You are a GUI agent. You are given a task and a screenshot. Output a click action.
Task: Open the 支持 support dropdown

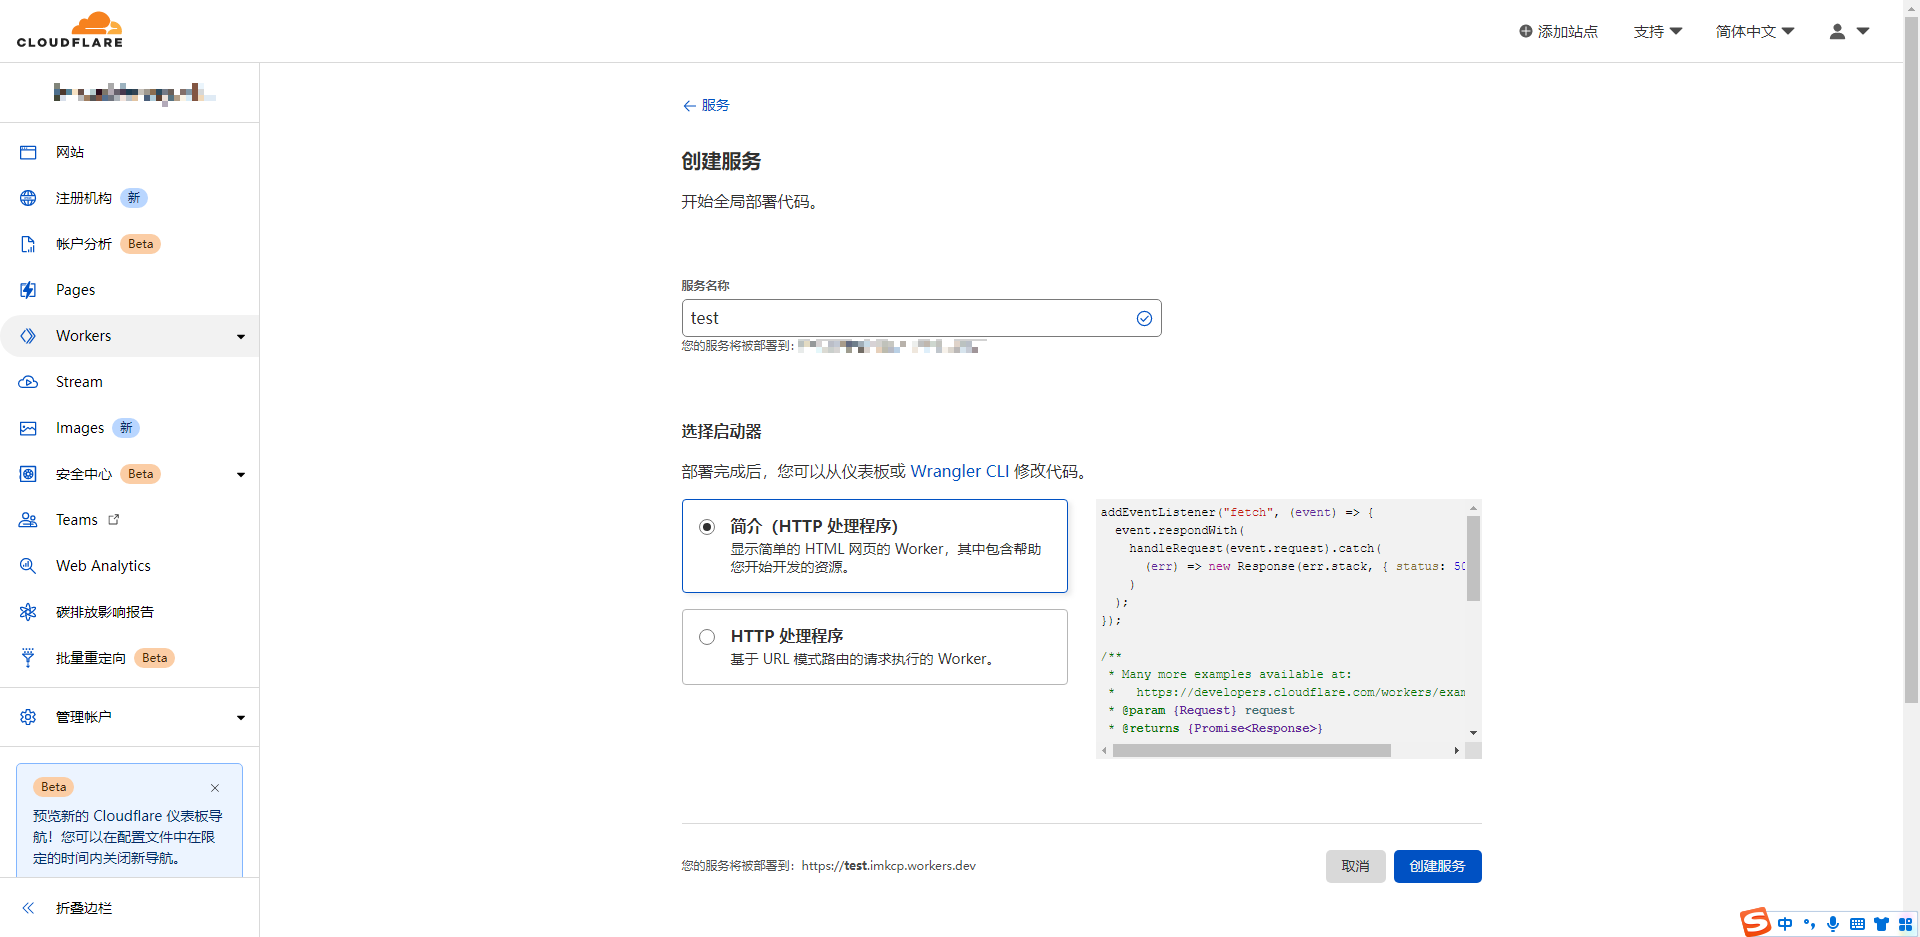[x=1657, y=32]
